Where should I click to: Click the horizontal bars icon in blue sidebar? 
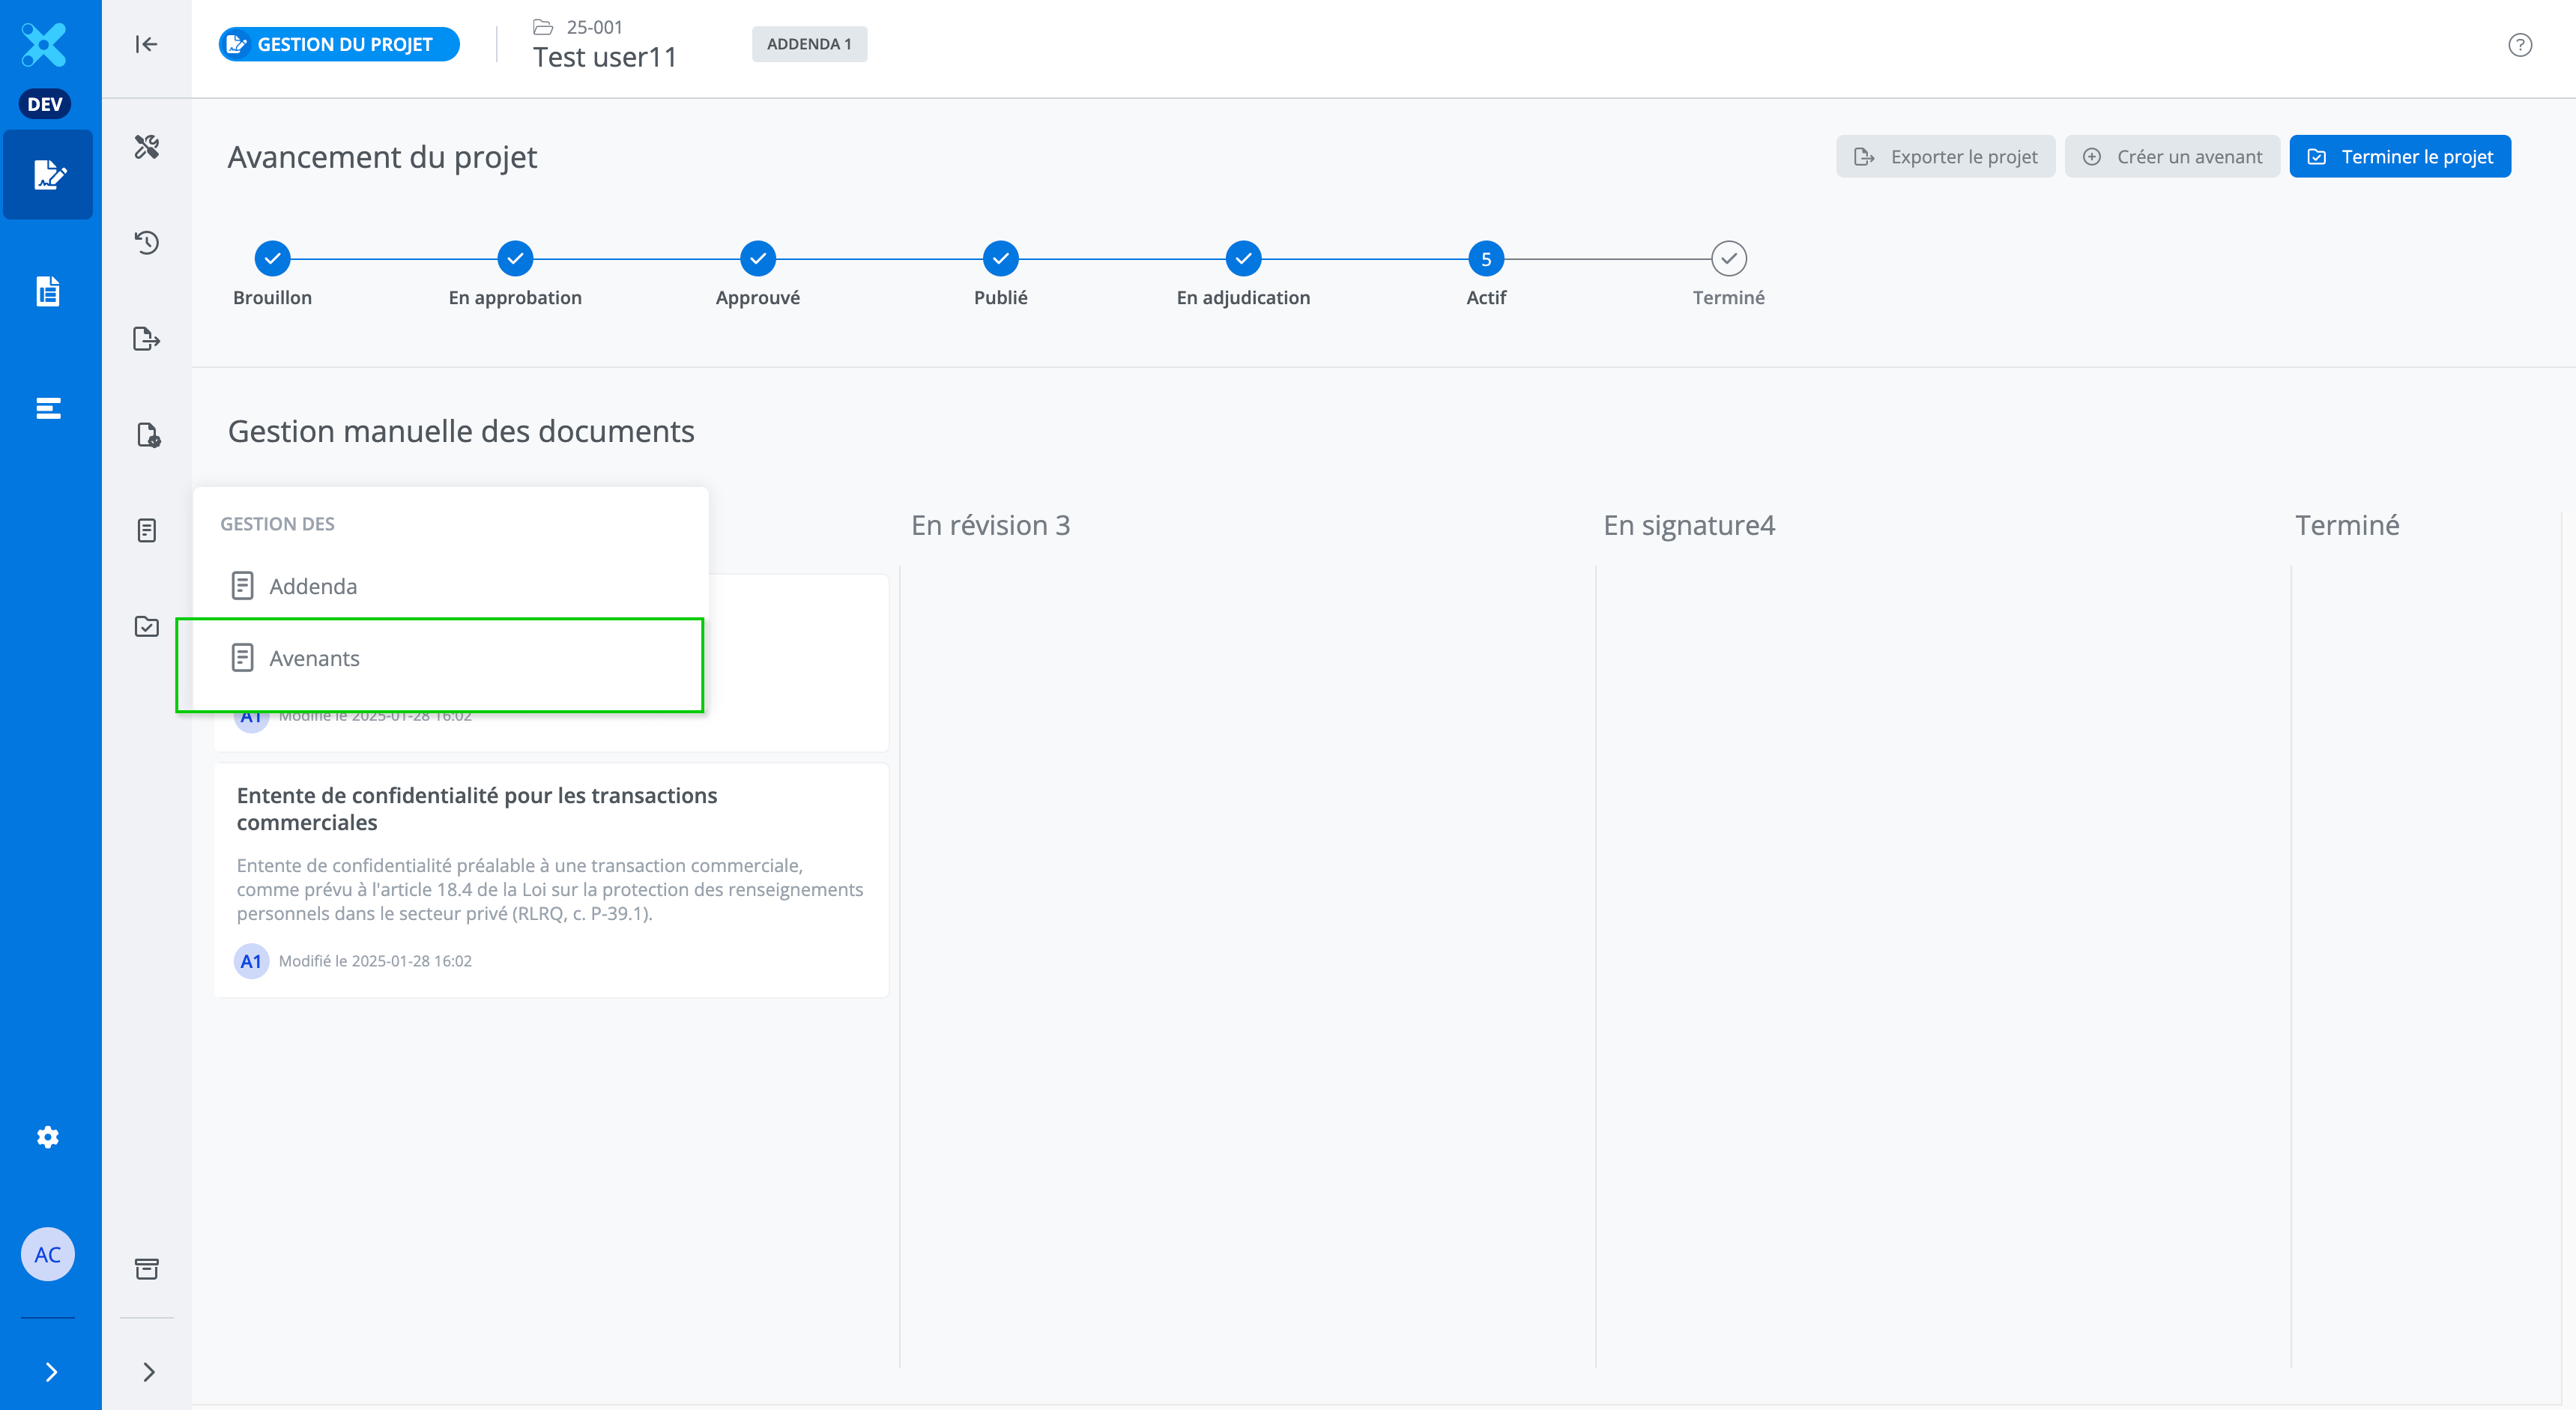point(48,408)
